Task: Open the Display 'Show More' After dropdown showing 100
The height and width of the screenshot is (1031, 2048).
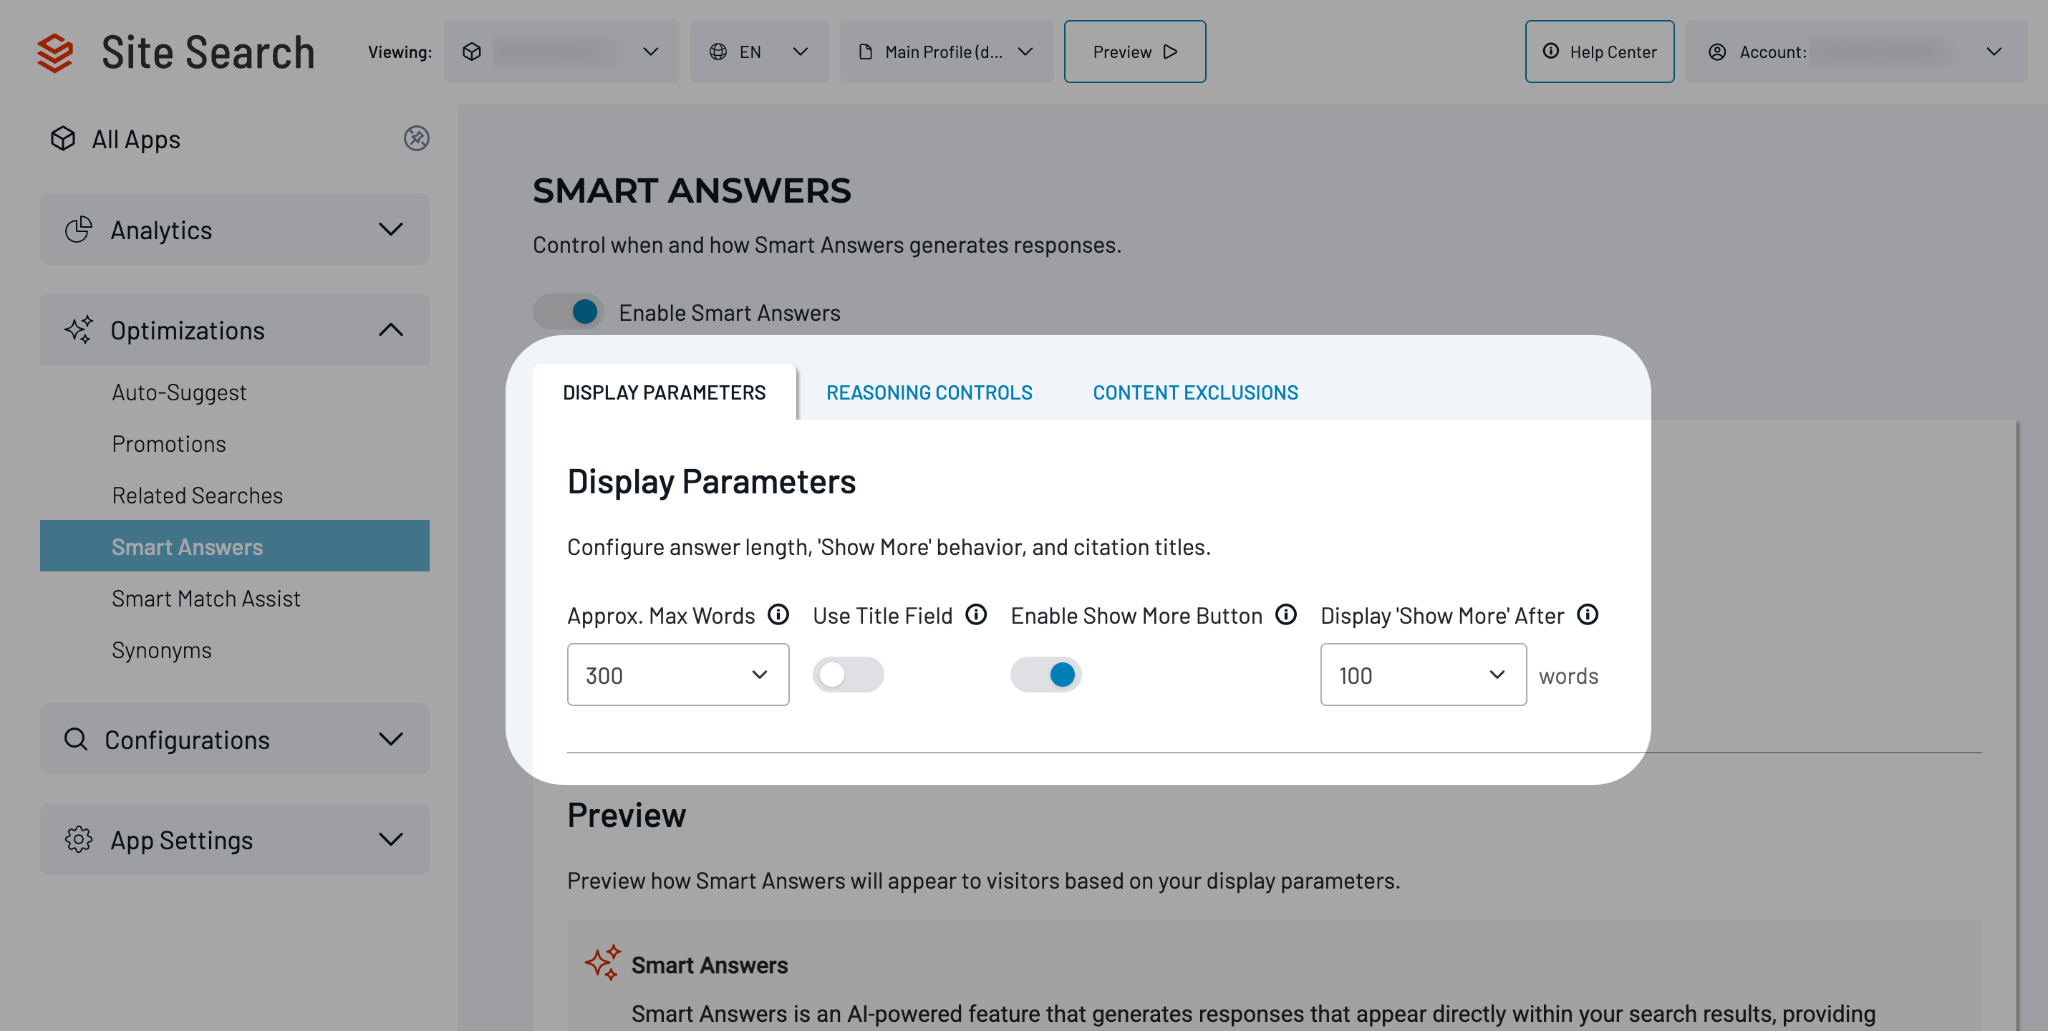Action: tap(1423, 675)
